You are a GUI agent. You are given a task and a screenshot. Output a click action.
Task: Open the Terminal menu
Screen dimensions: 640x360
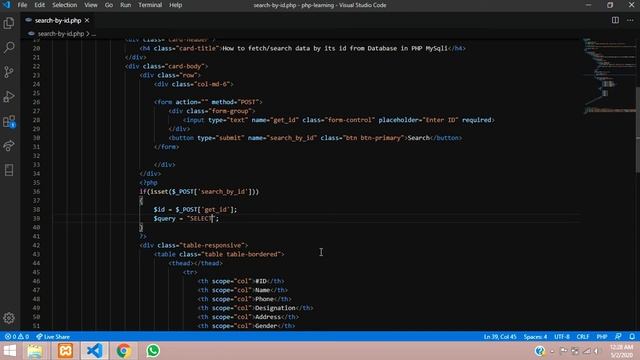click(x=150, y=5)
